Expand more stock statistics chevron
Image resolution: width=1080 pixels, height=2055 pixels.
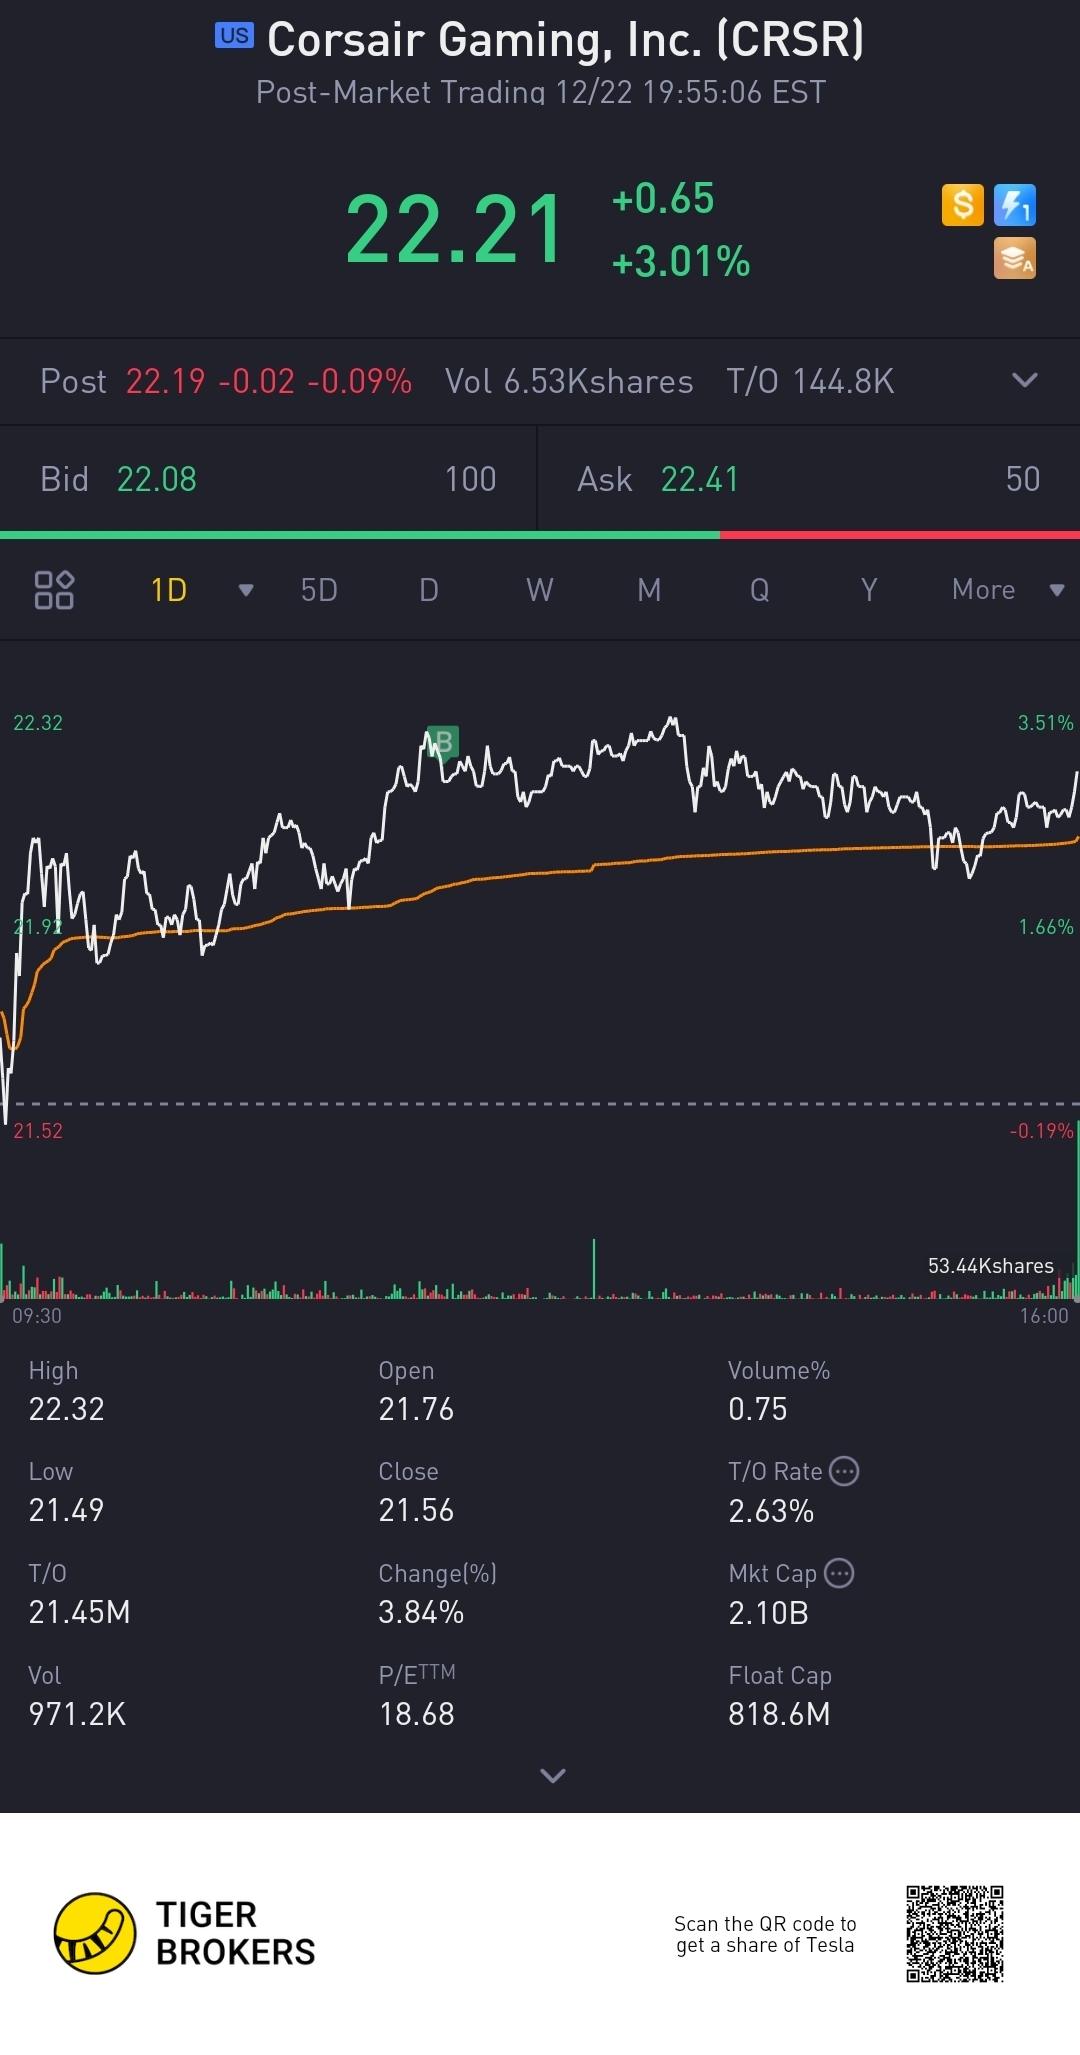[553, 1775]
